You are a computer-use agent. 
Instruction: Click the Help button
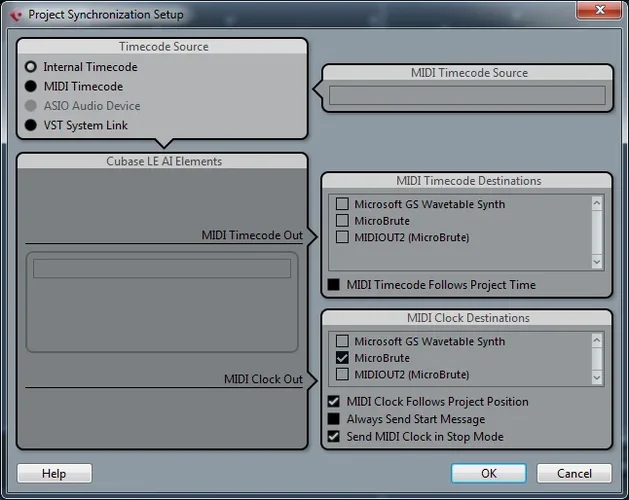point(55,474)
